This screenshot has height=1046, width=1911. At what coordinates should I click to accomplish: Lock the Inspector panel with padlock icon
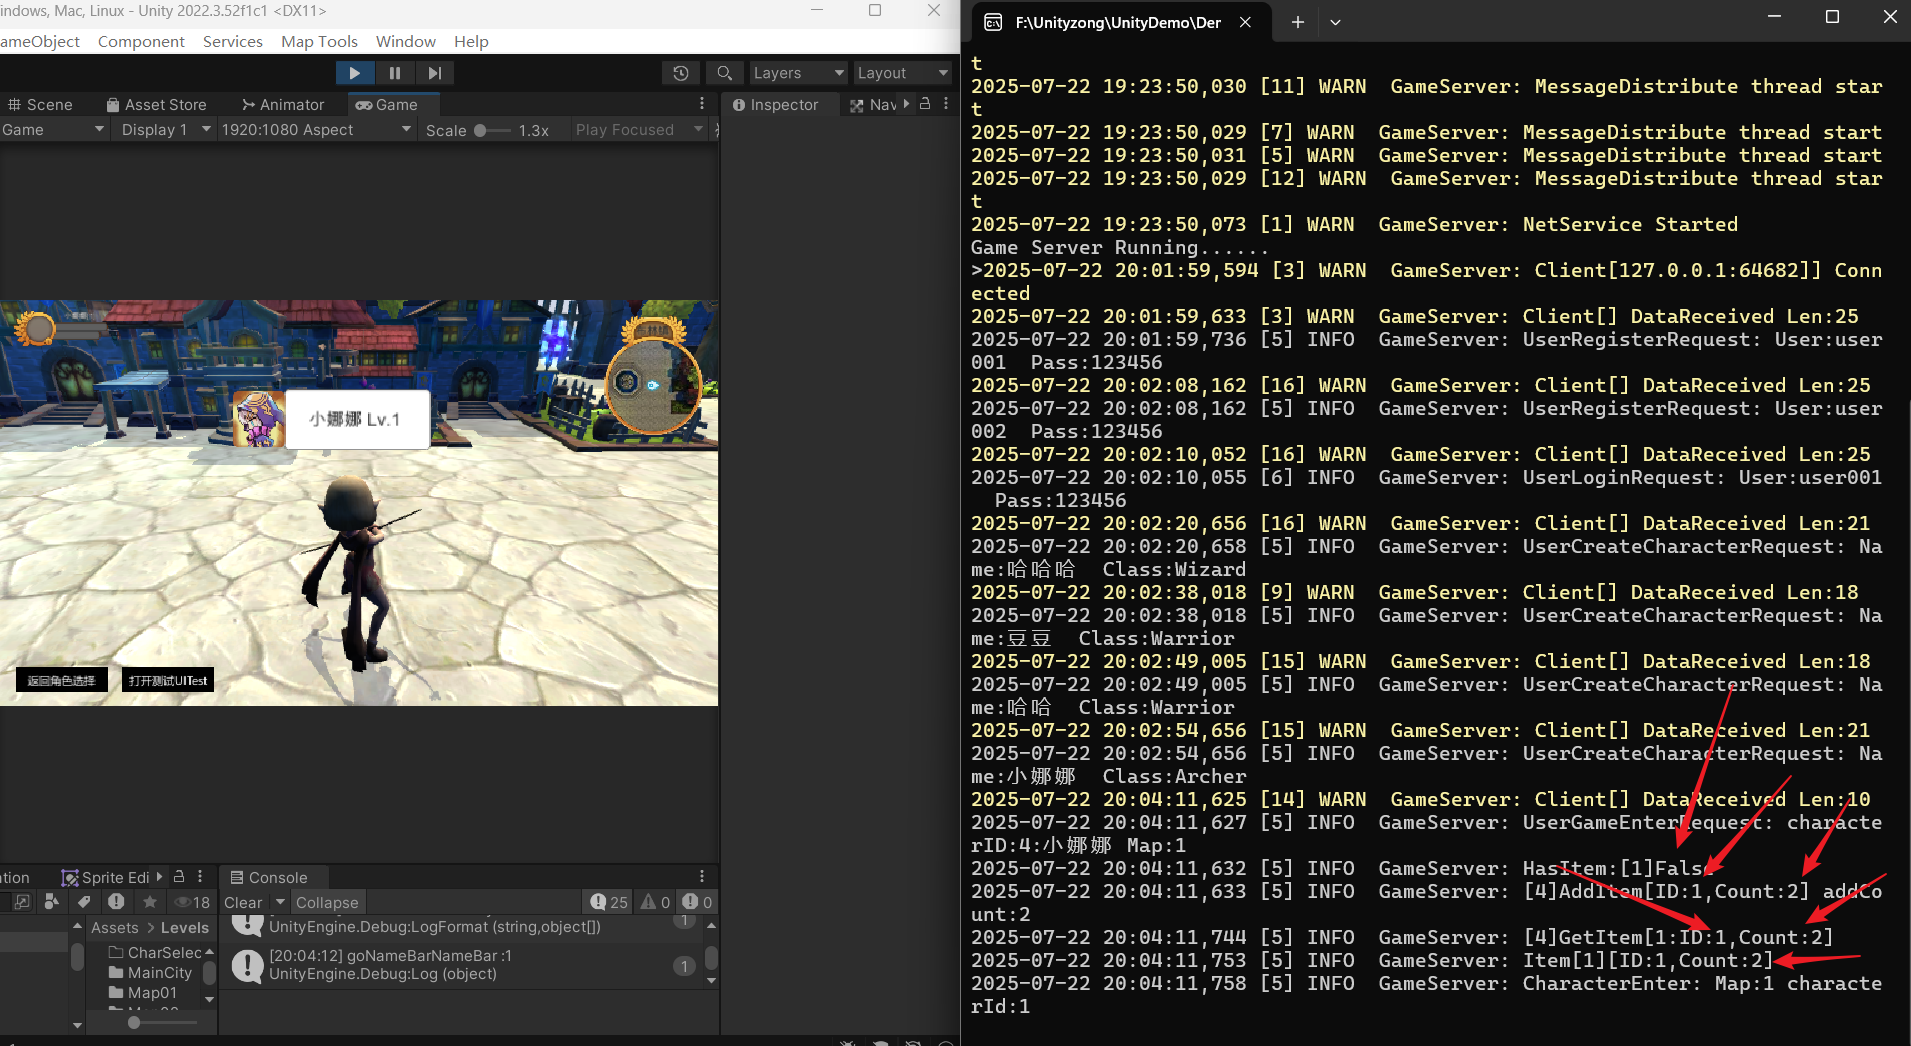[x=925, y=104]
